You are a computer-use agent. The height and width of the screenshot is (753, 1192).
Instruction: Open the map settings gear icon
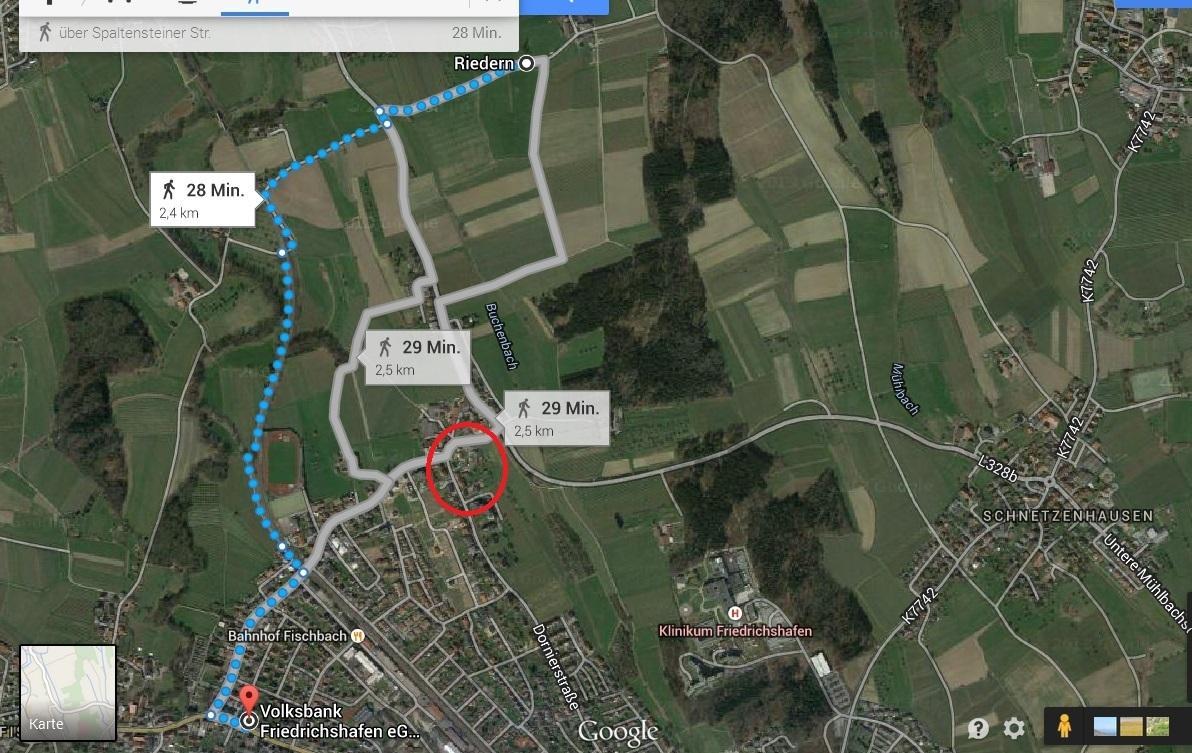click(1014, 728)
